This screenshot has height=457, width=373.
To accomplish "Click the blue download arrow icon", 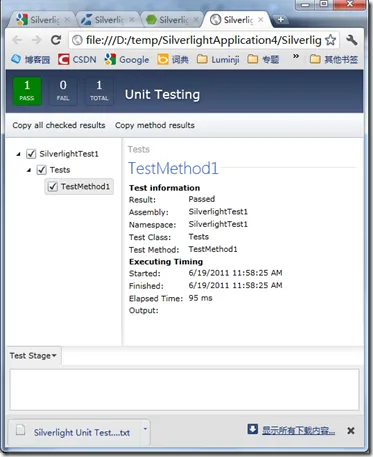I will click(252, 429).
